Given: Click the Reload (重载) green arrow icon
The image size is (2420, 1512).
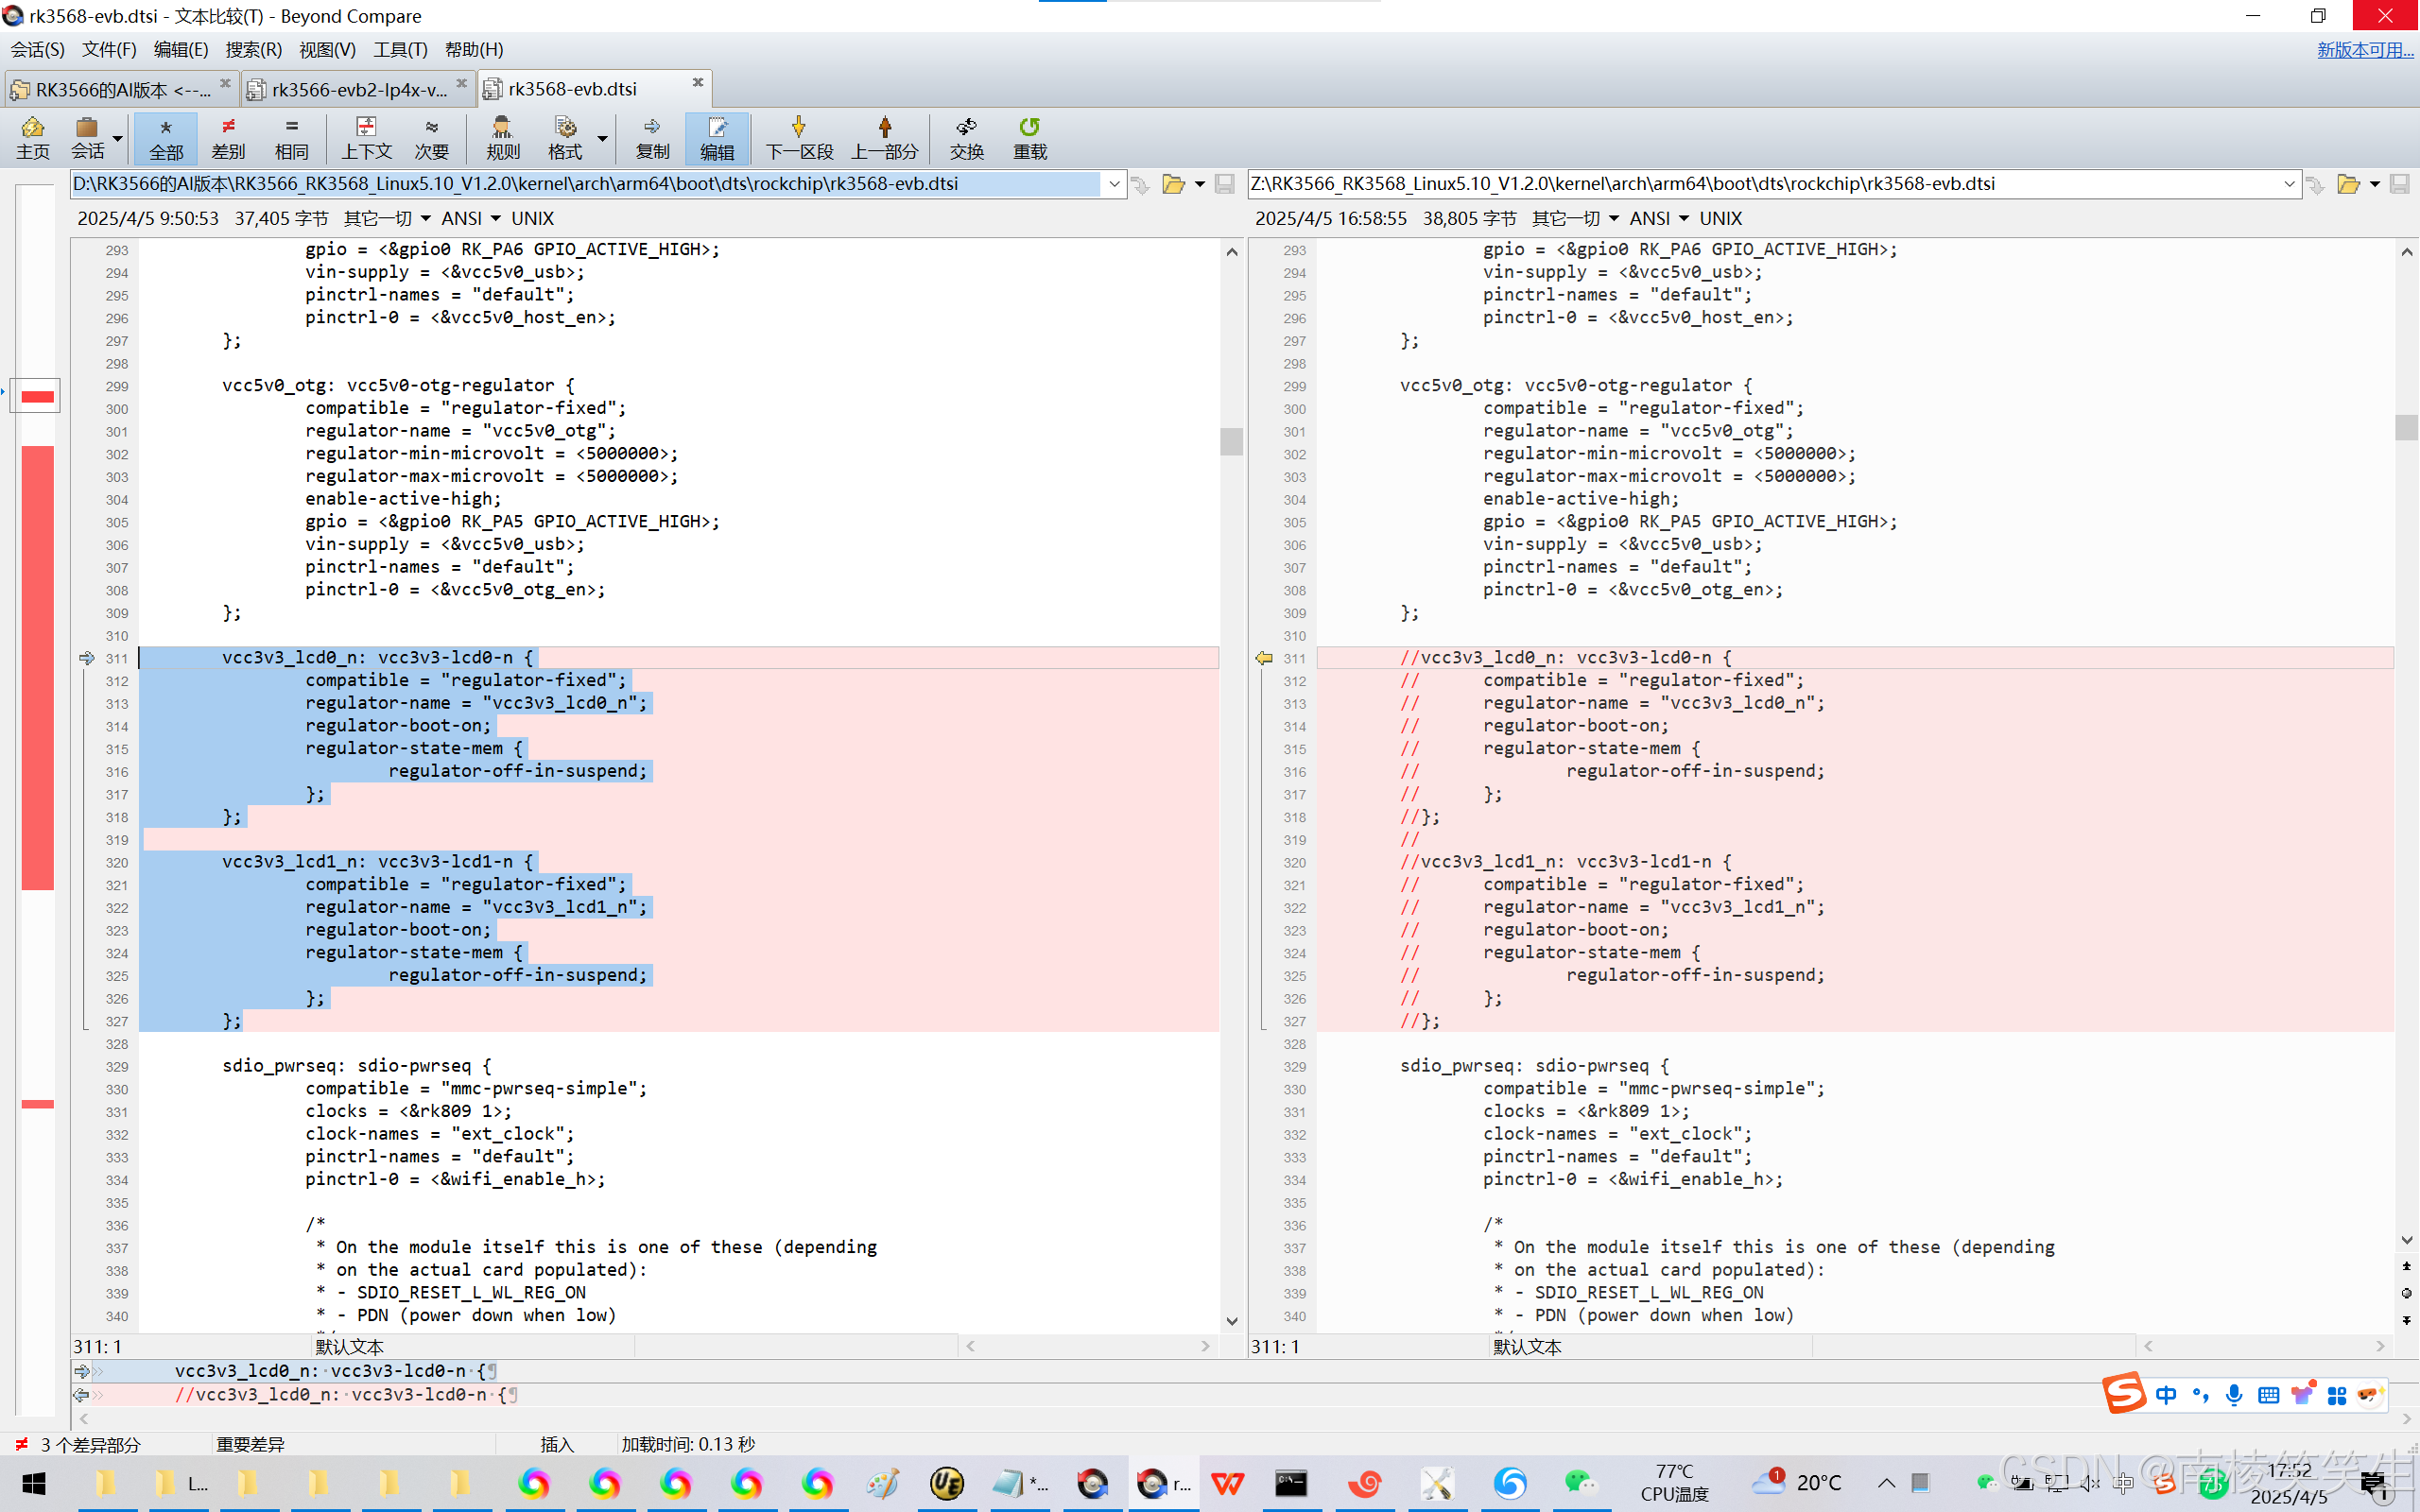Looking at the screenshot, I should (x=1029, y=137).
